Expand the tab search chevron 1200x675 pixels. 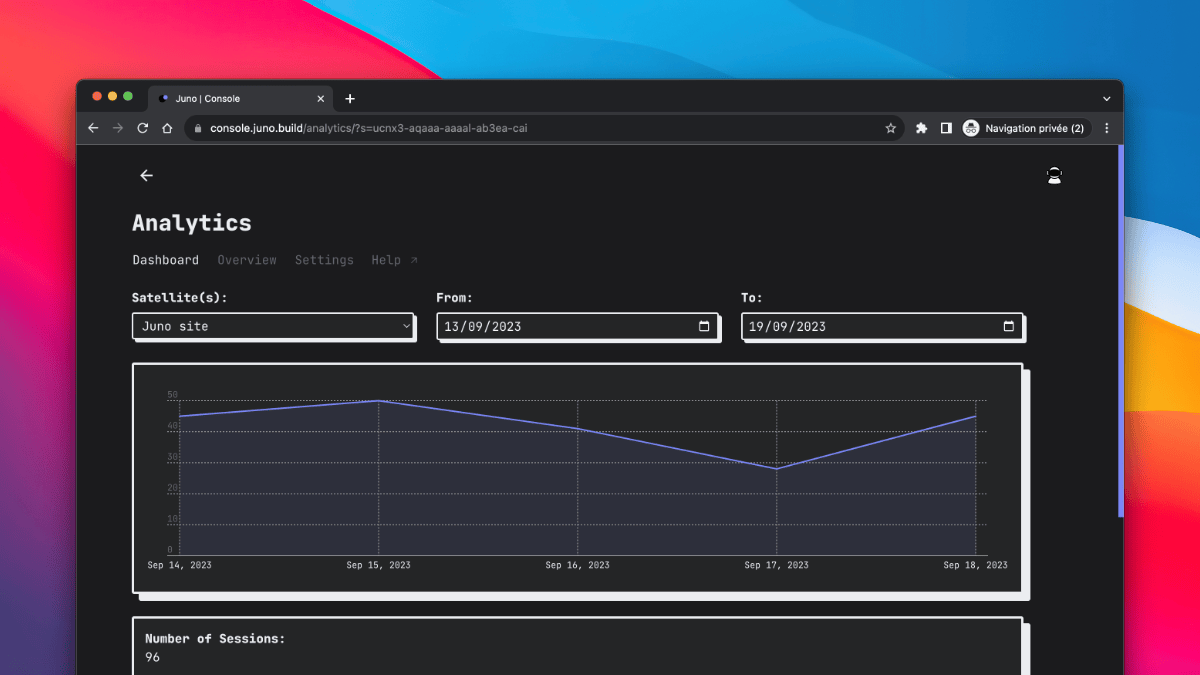coord(1106,99)
